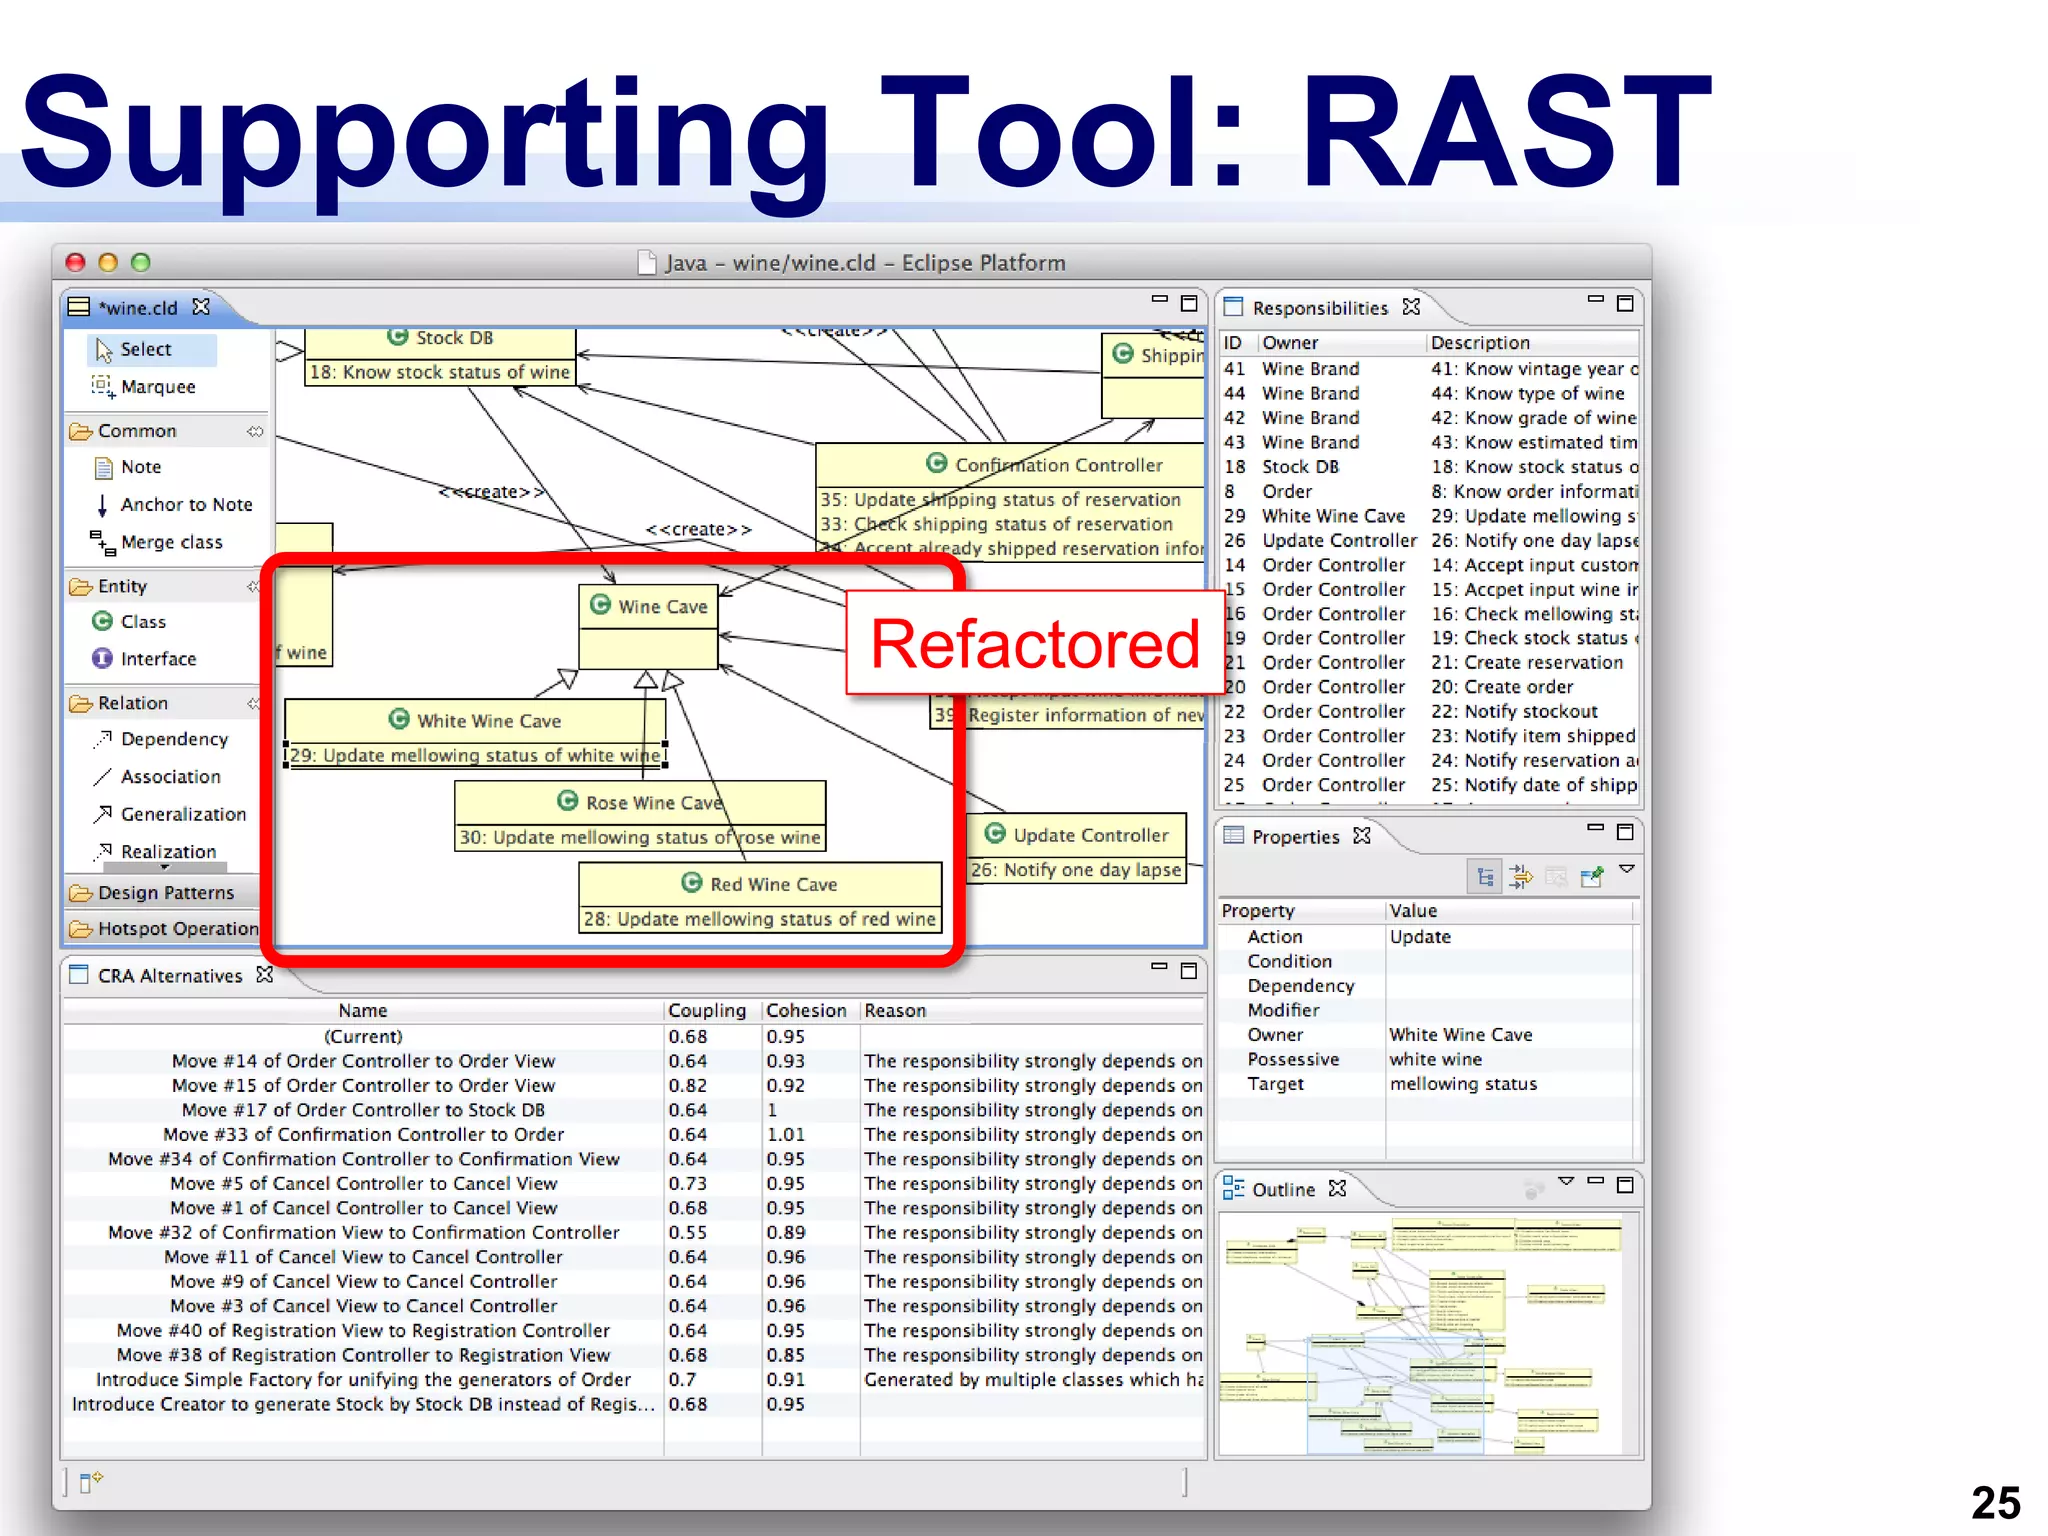Sort alternatives by Coupling column
This screenshot has width=2048, height=1536.
(712, 1010)
